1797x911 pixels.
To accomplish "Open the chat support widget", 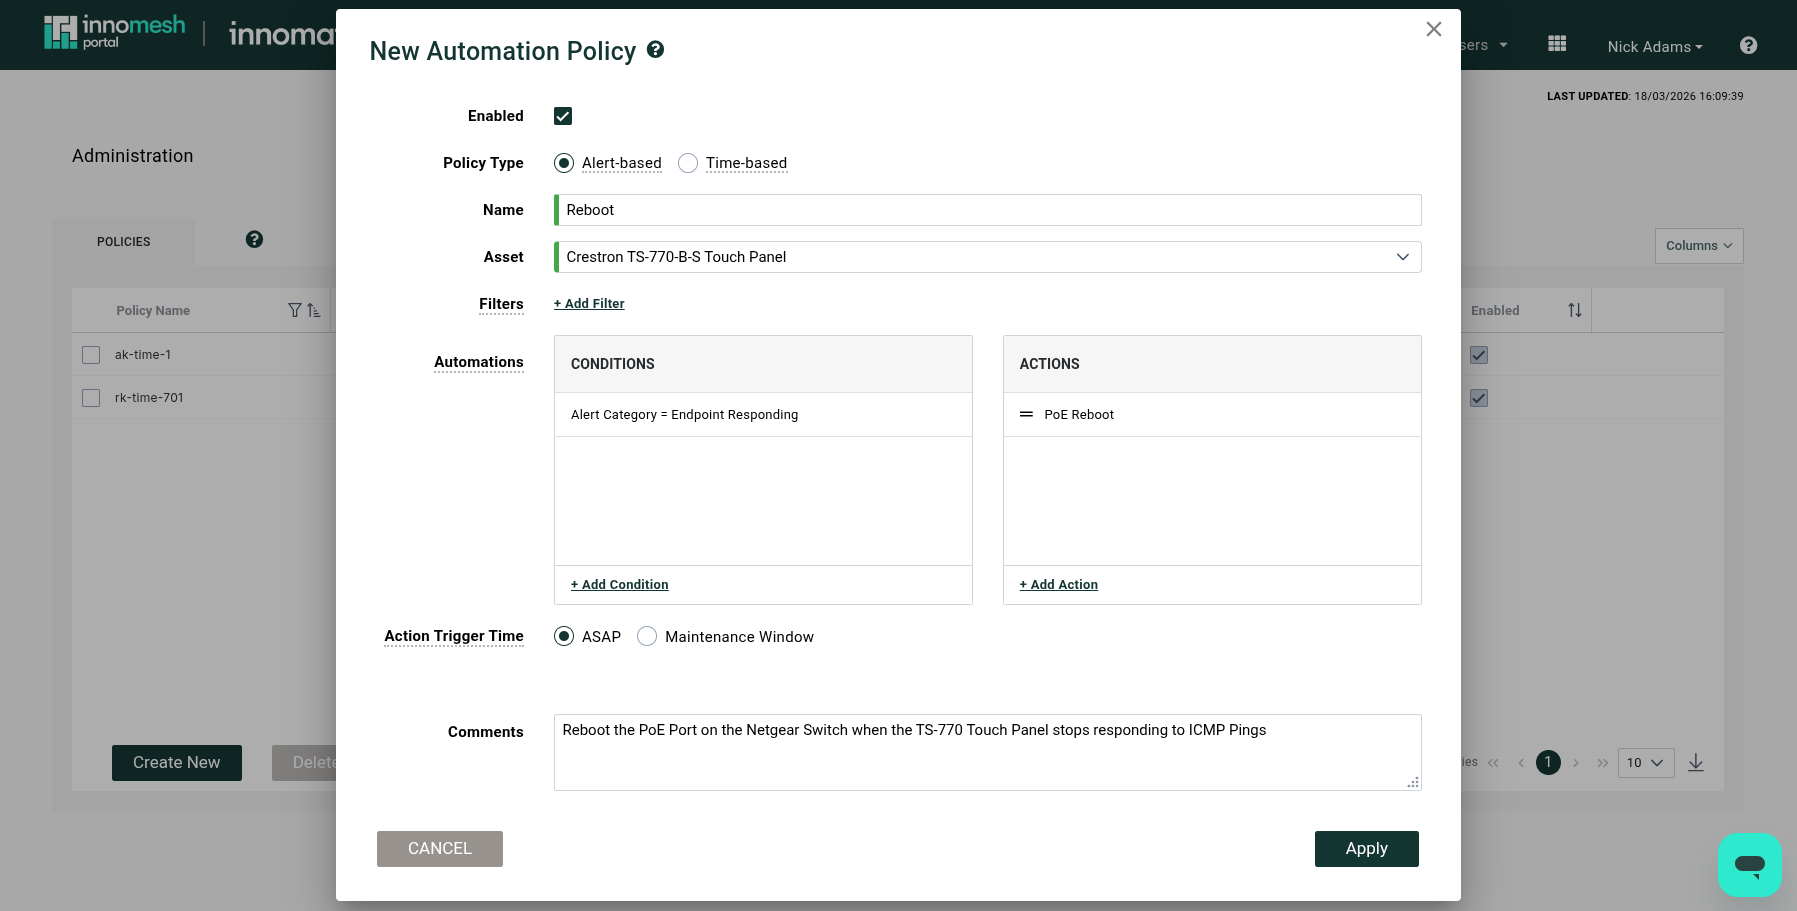I will click(x=1749, y=864).
